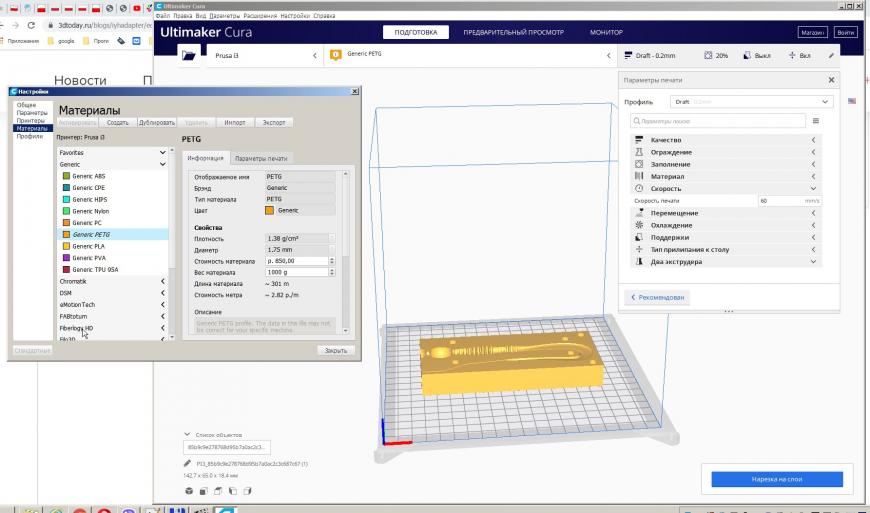Image resolution: width=870 pixels, height=513 pixels.
Task: Switch to the Монитор stage
Action: pyautogui.click(x=606, y=32)
